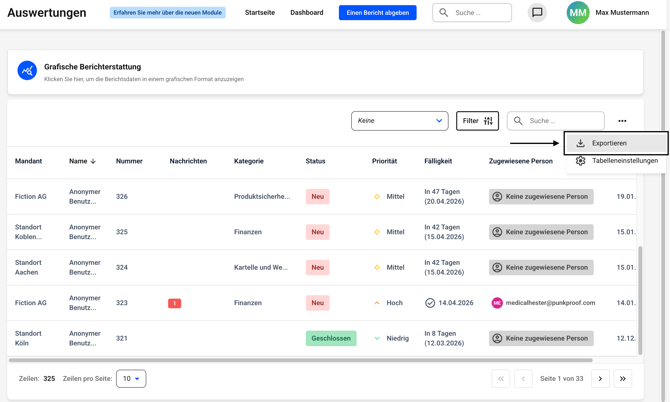The height and width of the screenshot is (402, 670).
Task: Navigate to Startseite
Action: (260, 13)
